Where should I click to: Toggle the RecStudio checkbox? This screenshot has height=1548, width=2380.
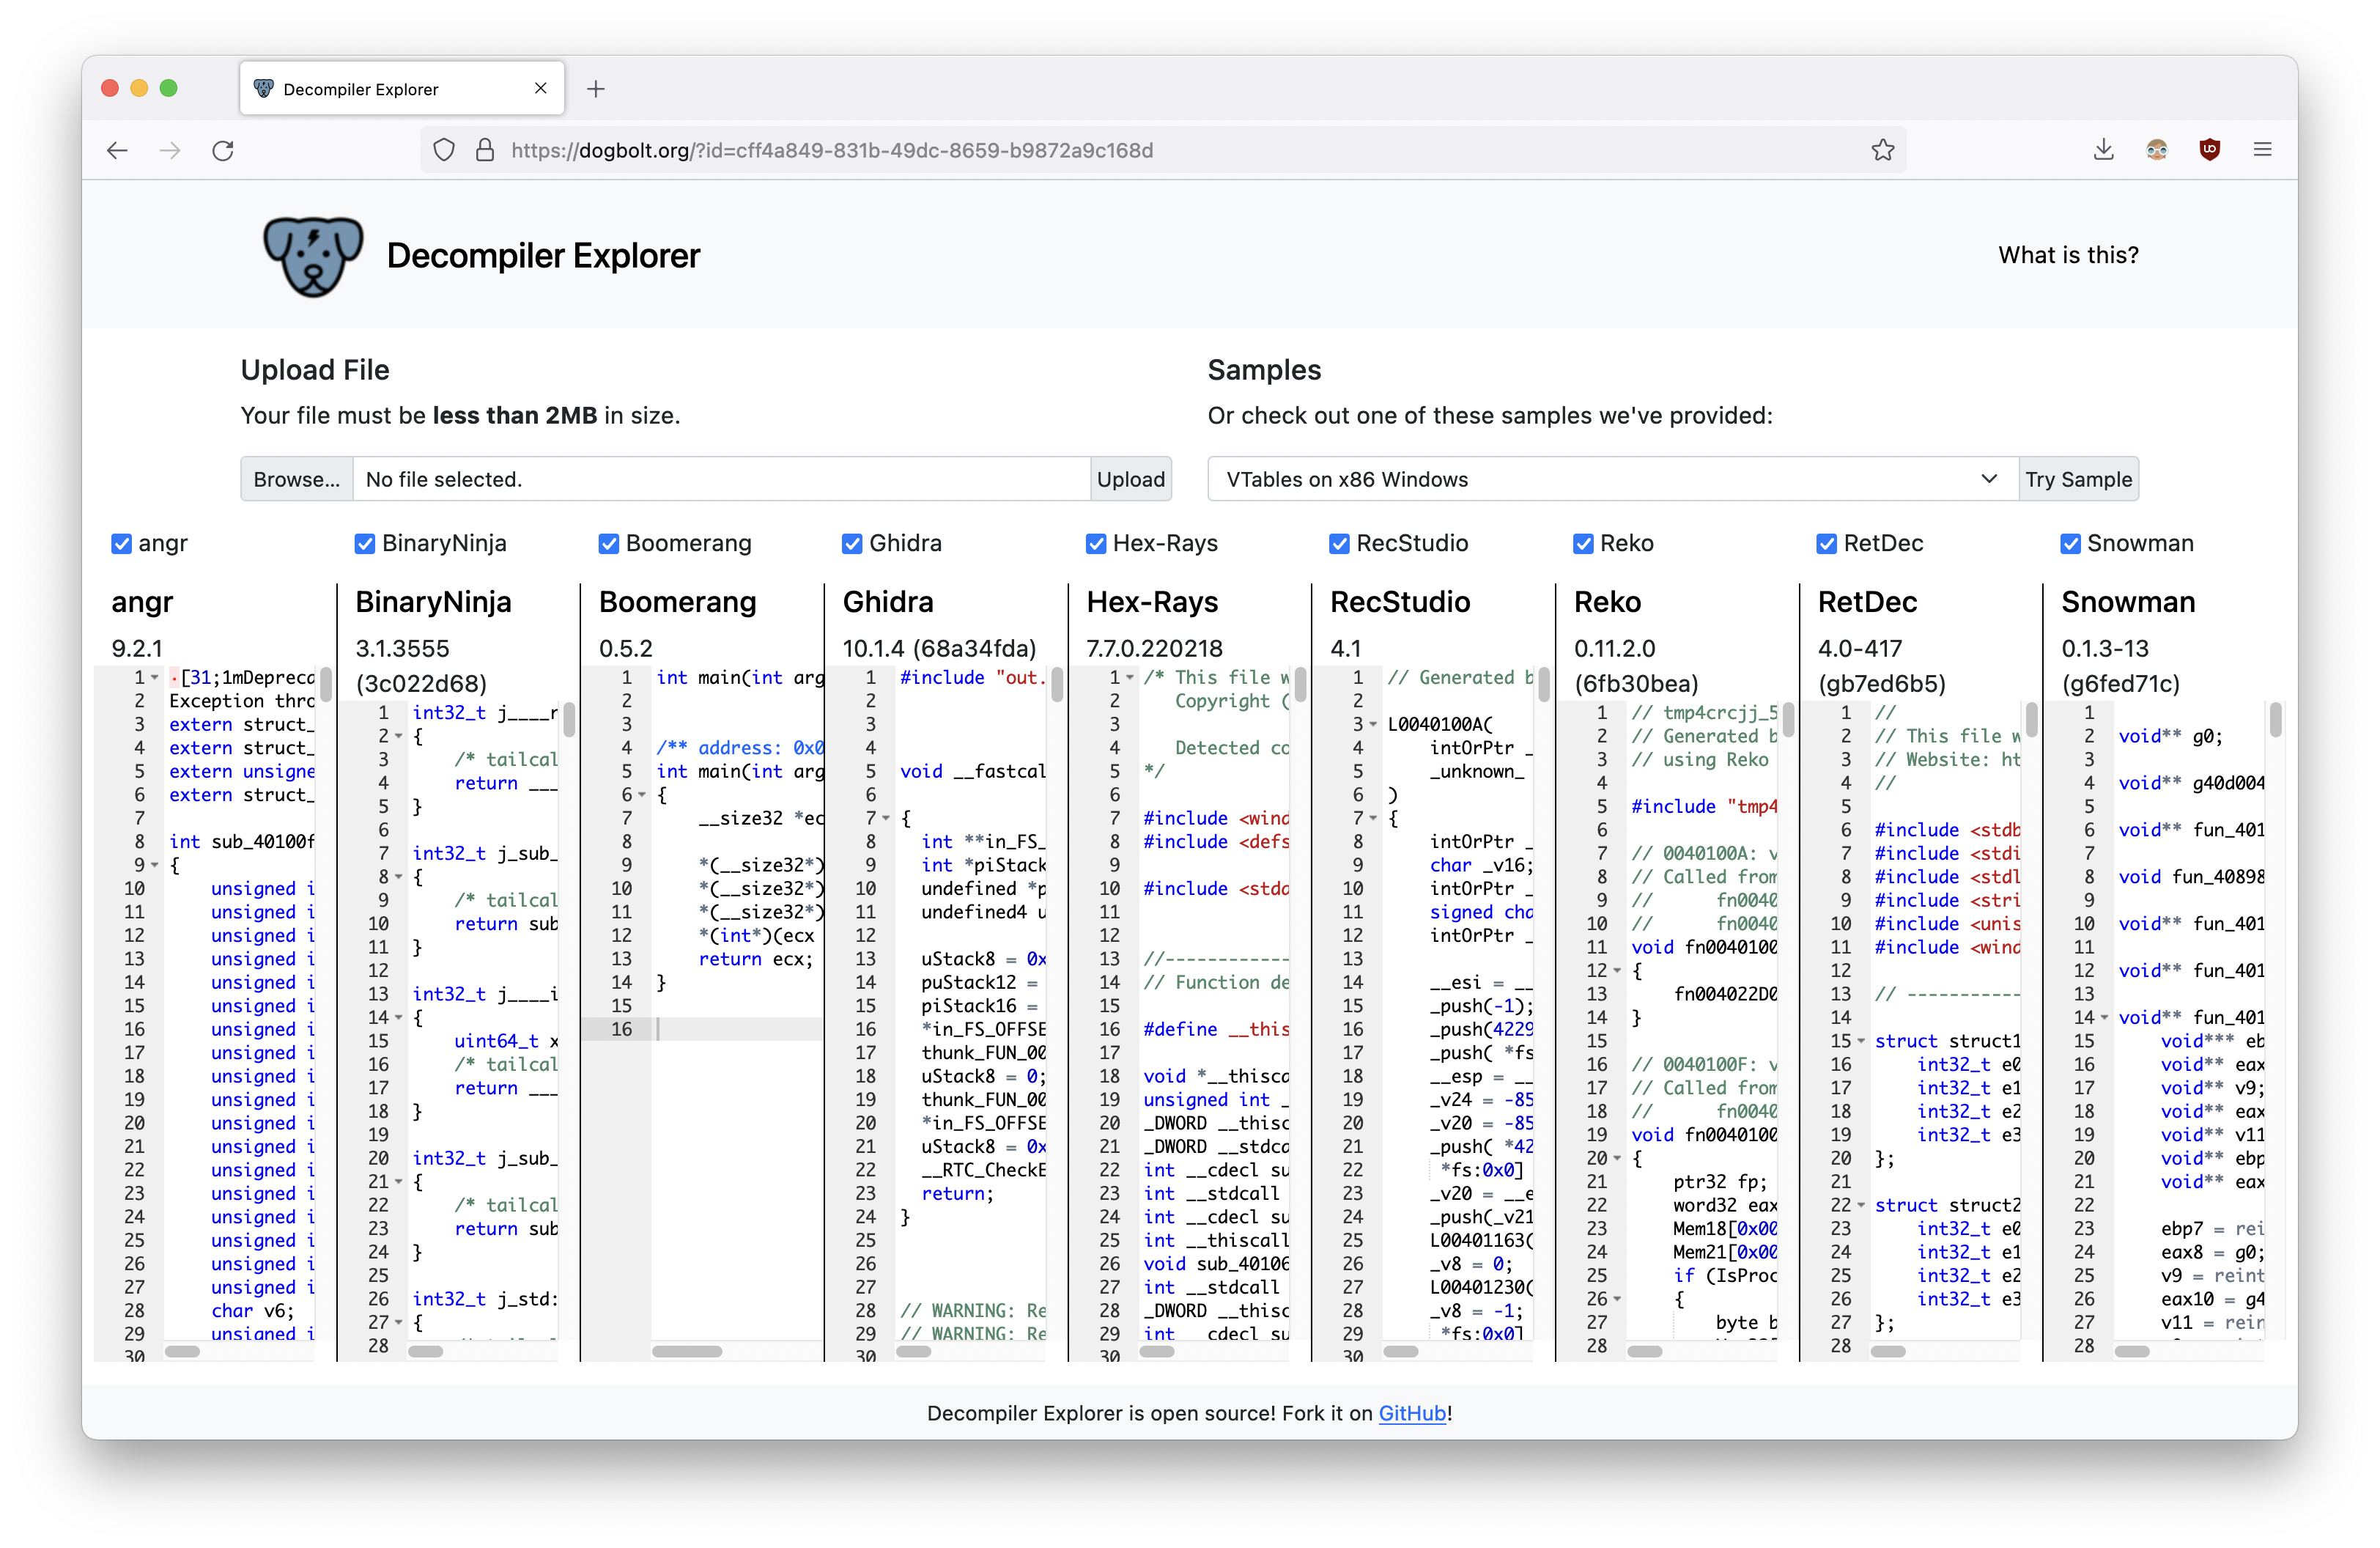pos(1339,543)
